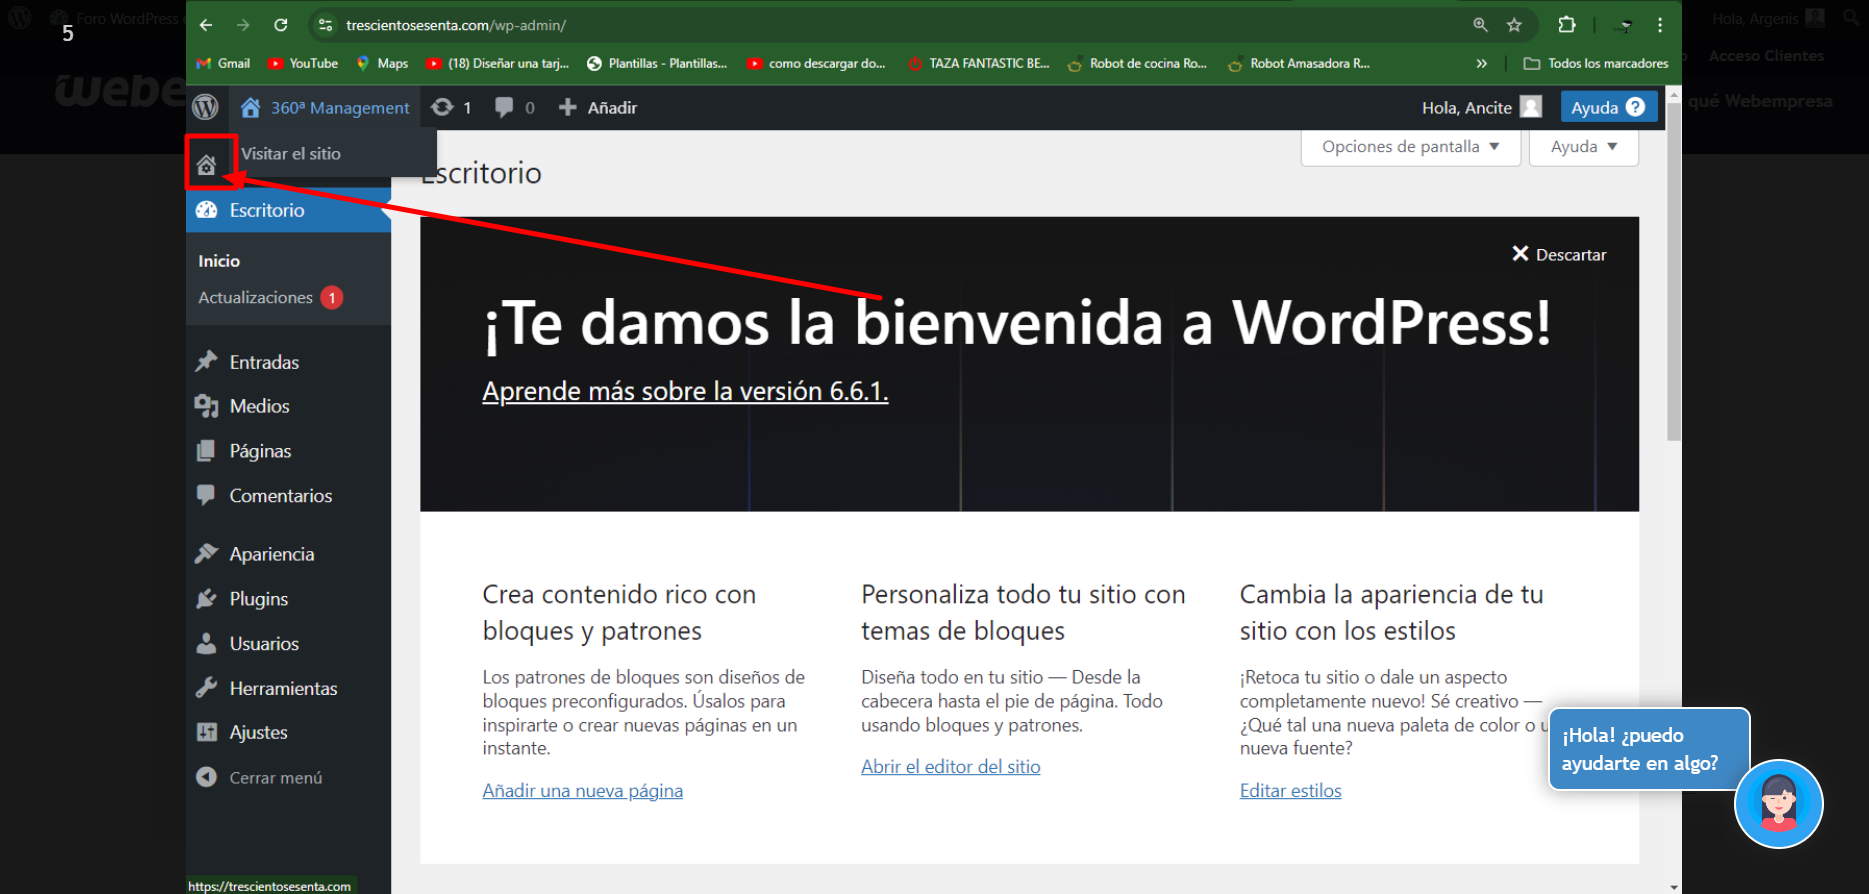Open the Maps bookmark
The image size is (1869, 894).
(x=382, y=63)
